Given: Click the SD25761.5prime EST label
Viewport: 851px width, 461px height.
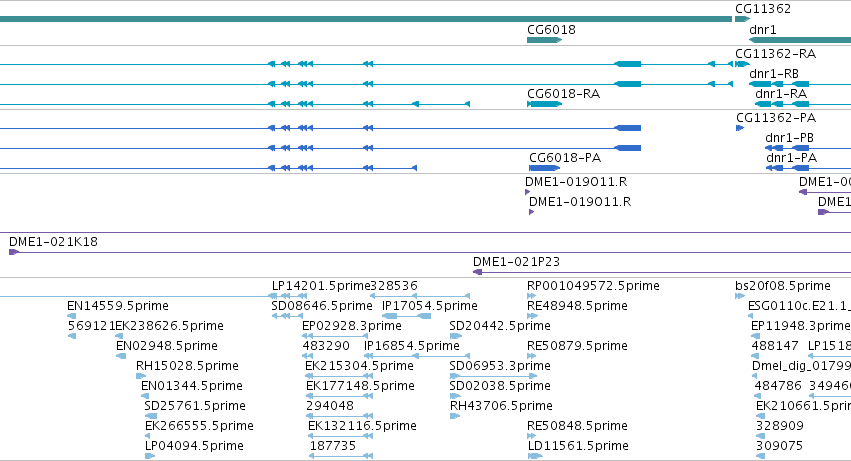Looking at the screenshot, I should [x=195, y=406].
